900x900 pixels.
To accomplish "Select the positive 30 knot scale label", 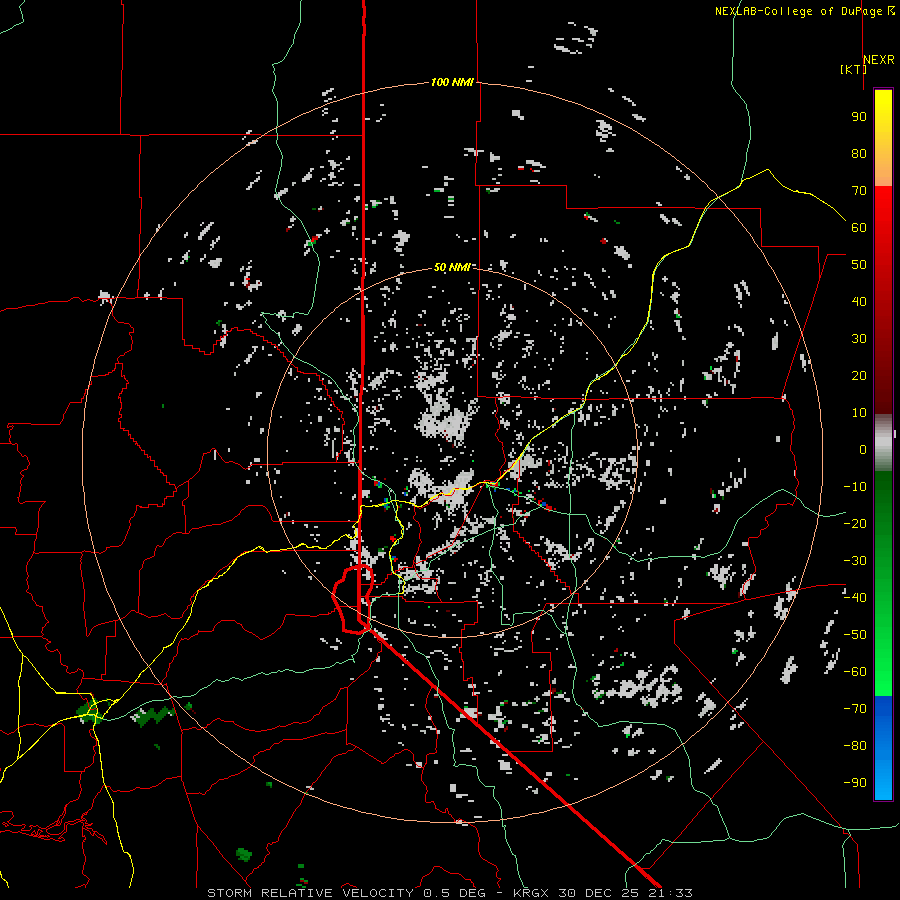I will click(859, 339).
